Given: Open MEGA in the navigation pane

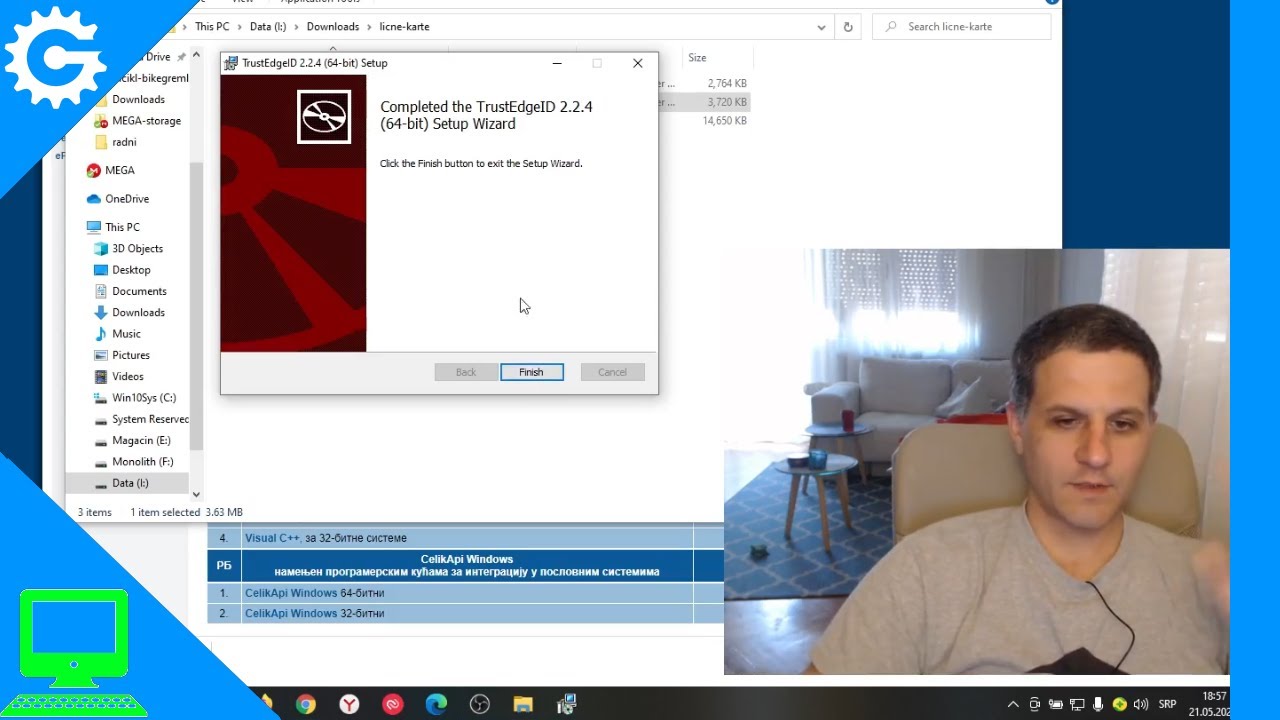Looking at the screenshot, I should pyautogui.click(x=119, y=170).
